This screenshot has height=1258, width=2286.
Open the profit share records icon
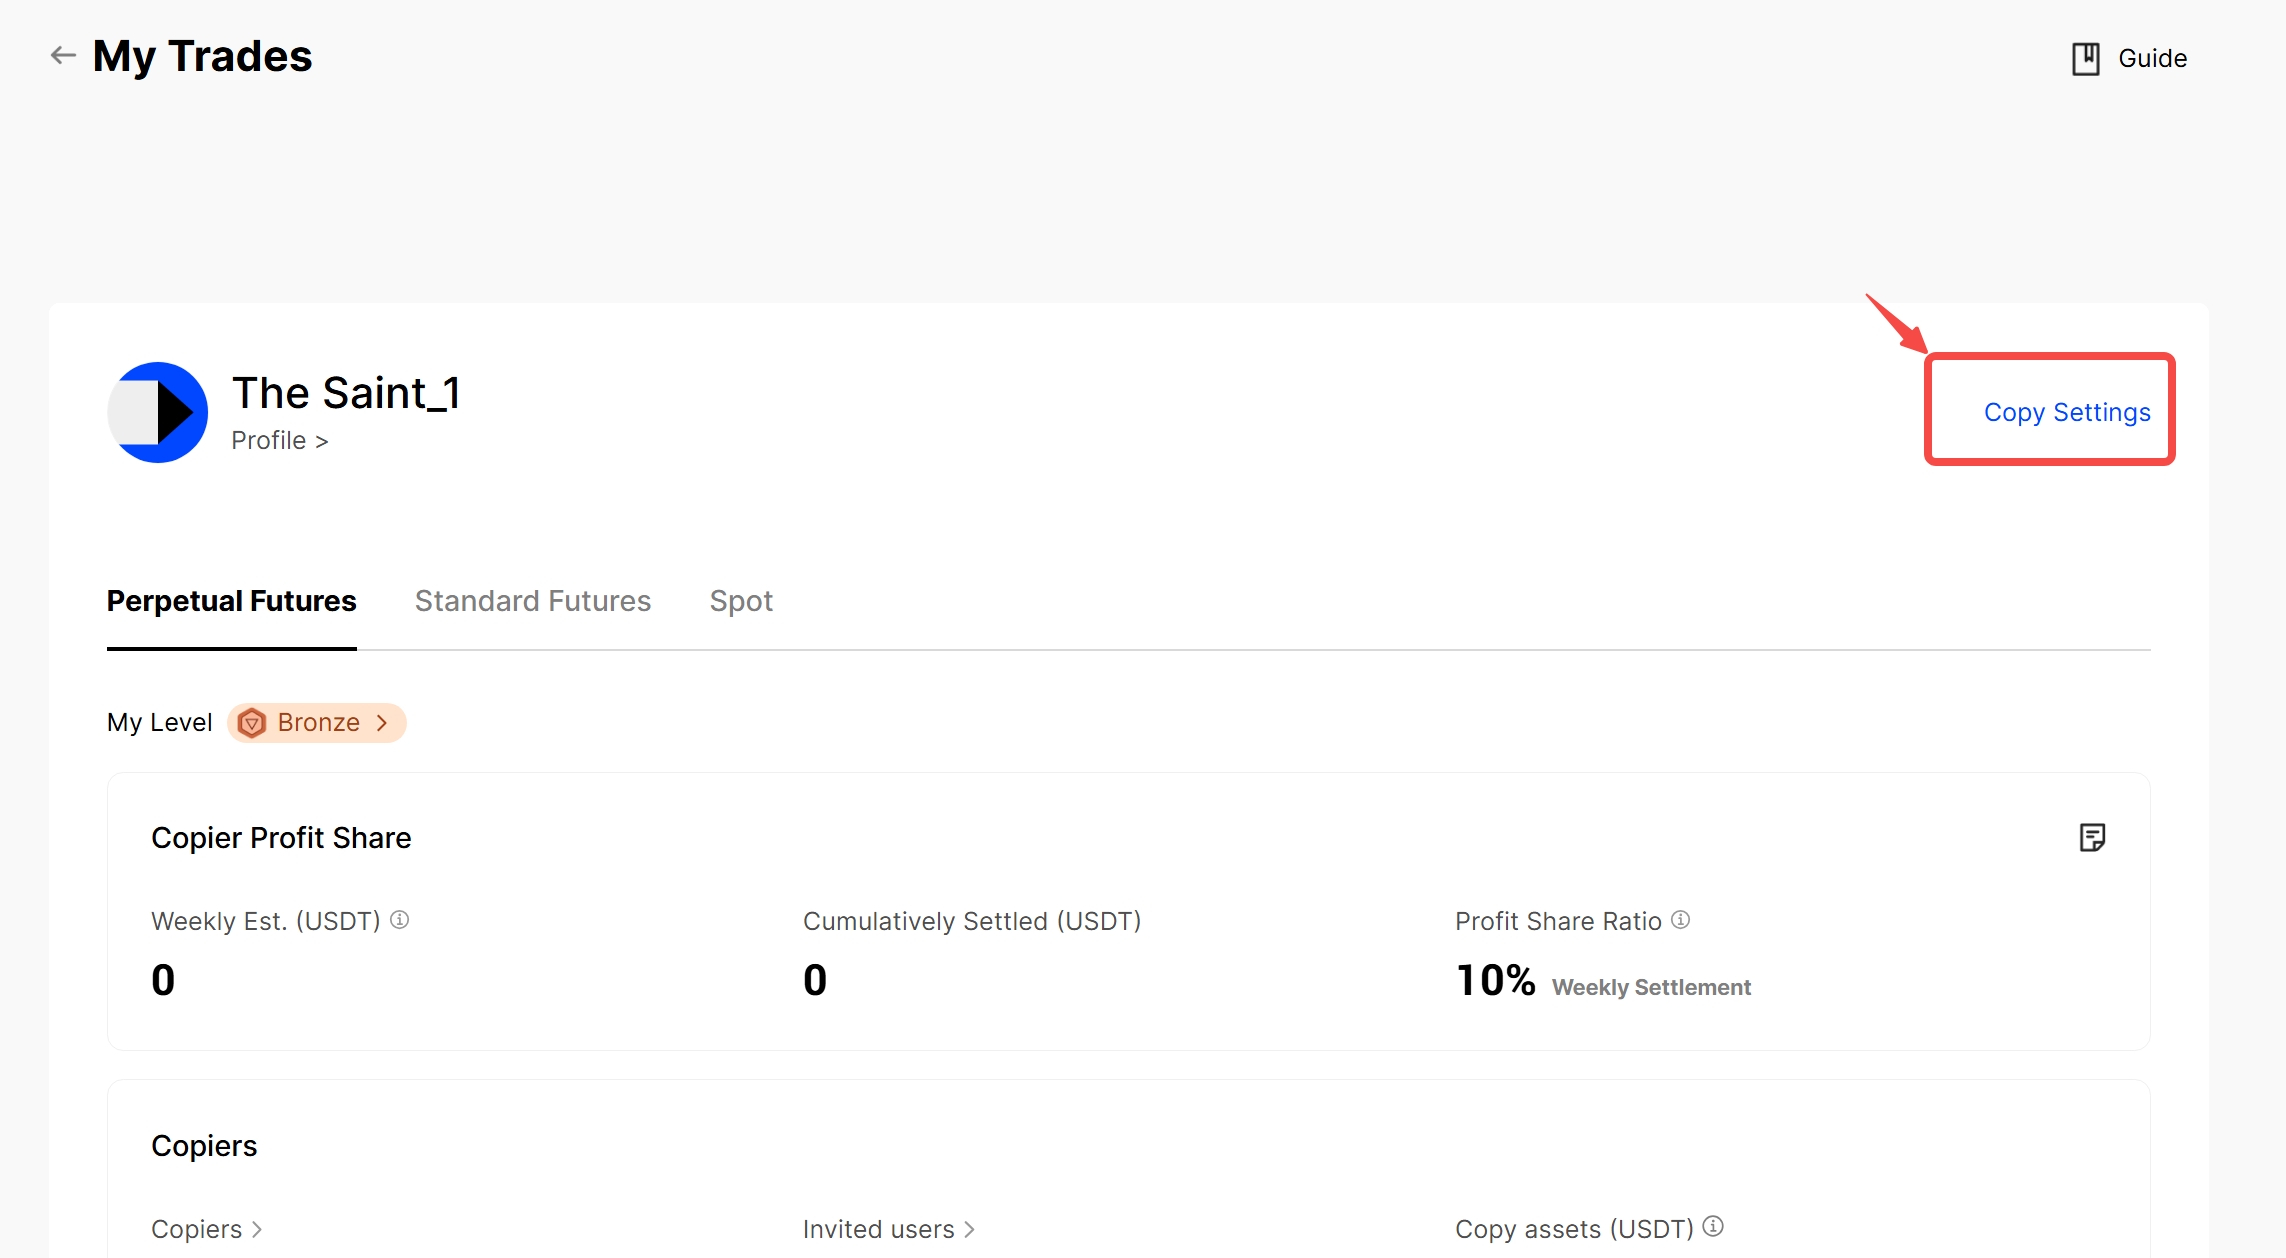click(2092, 838)
